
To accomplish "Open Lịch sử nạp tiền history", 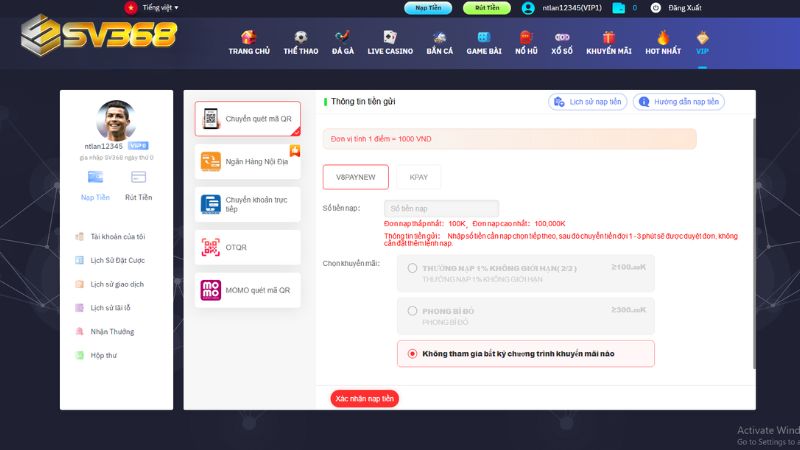I will (587, 101).
